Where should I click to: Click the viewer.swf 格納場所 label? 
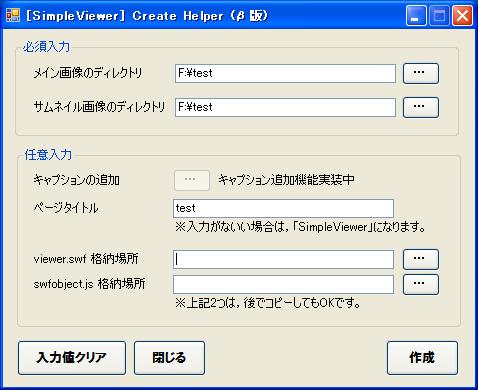(x=86, y=259)
